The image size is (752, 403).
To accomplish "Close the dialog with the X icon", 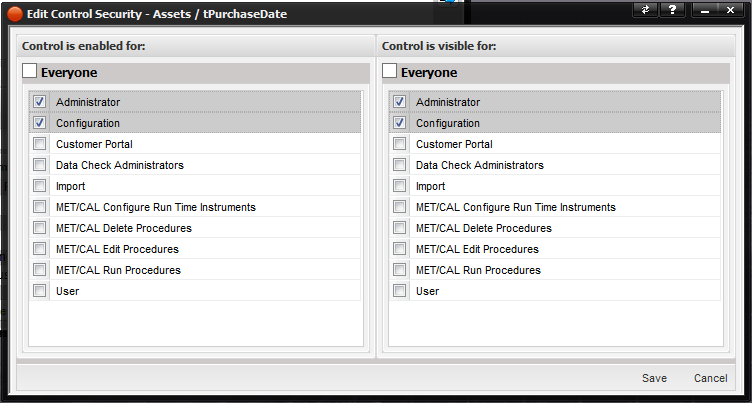I will [x=730, y=10].
